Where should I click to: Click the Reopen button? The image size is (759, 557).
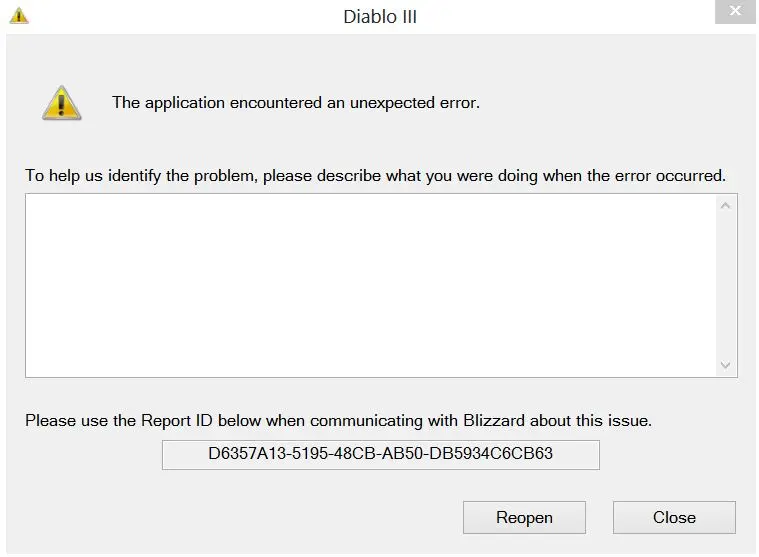coord(524,517)
